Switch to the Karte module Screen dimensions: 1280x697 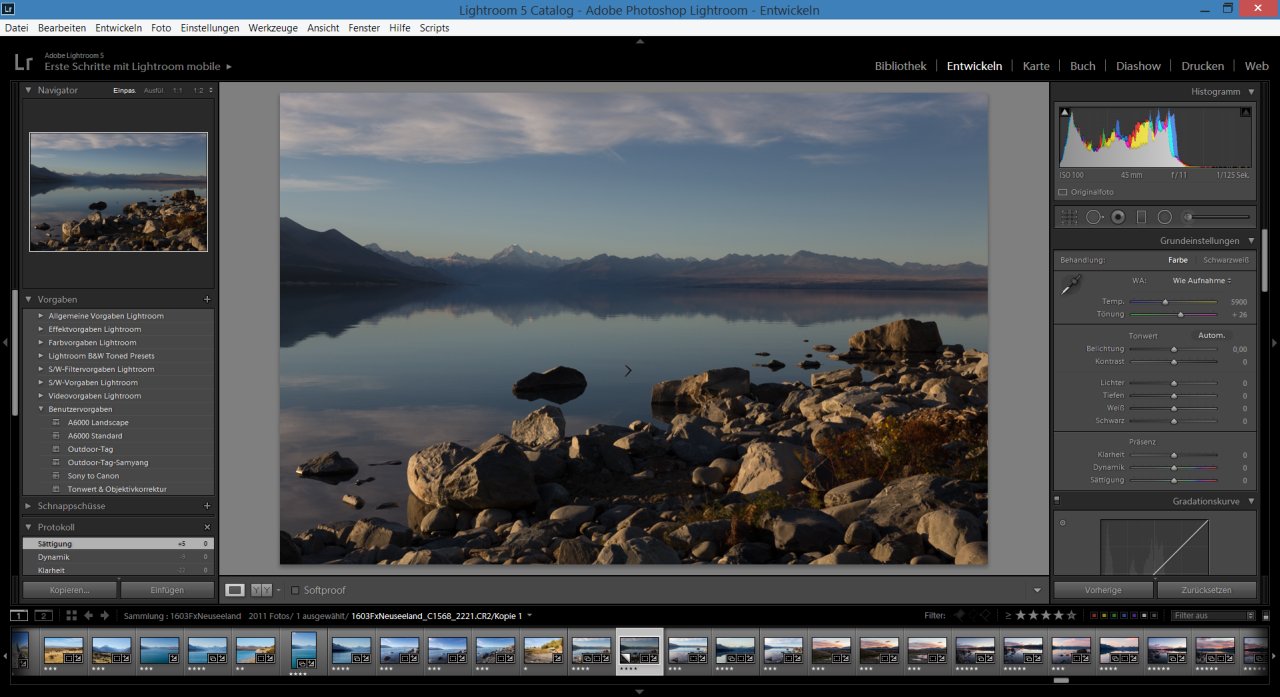point(1036,66)
